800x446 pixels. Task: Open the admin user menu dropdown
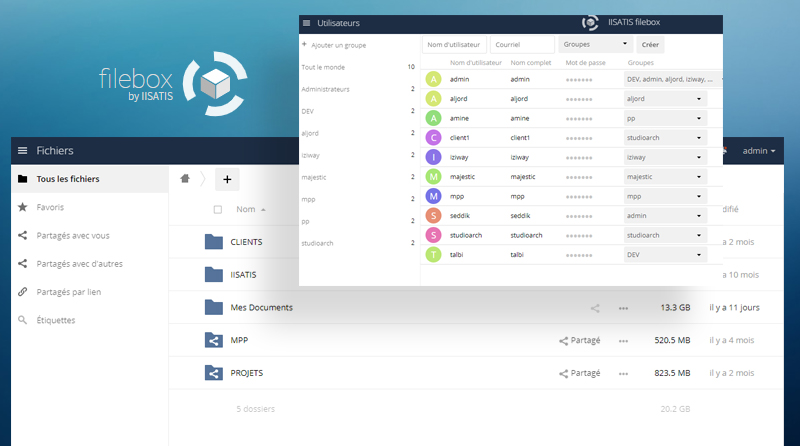pyautogui.click(x=759, y=150)
